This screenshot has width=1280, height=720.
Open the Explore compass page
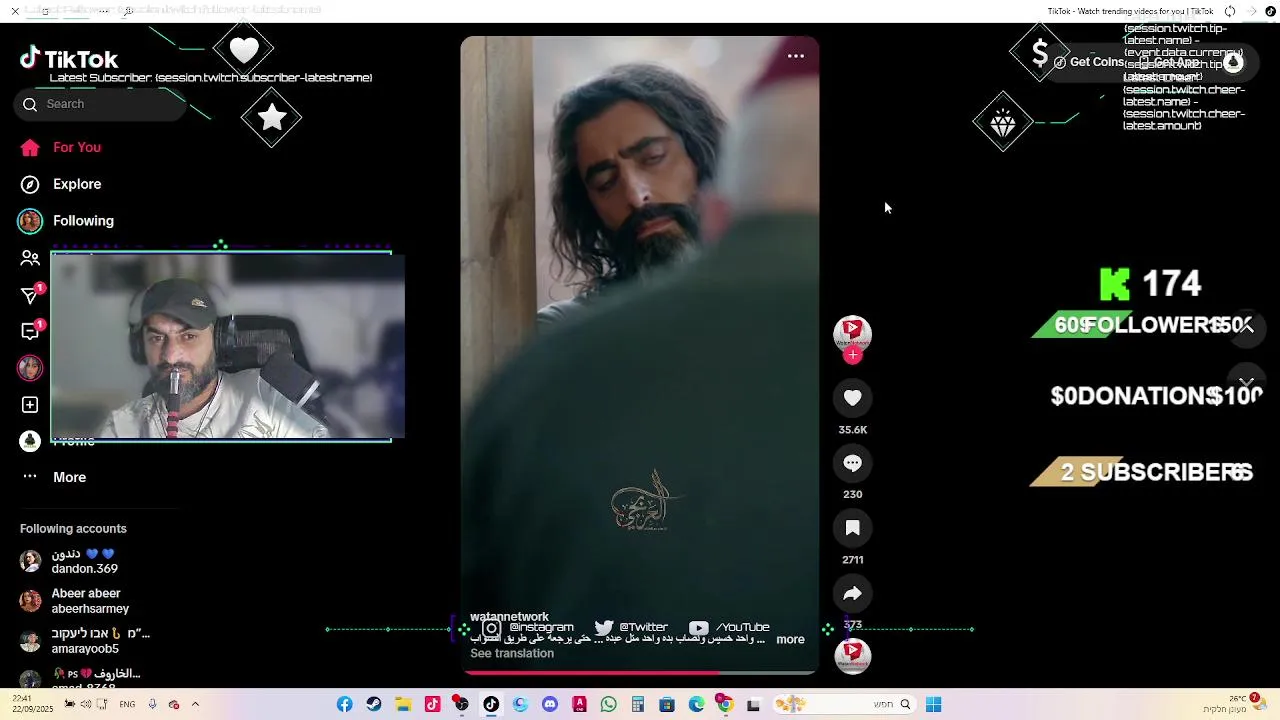[x=61, y=184]
